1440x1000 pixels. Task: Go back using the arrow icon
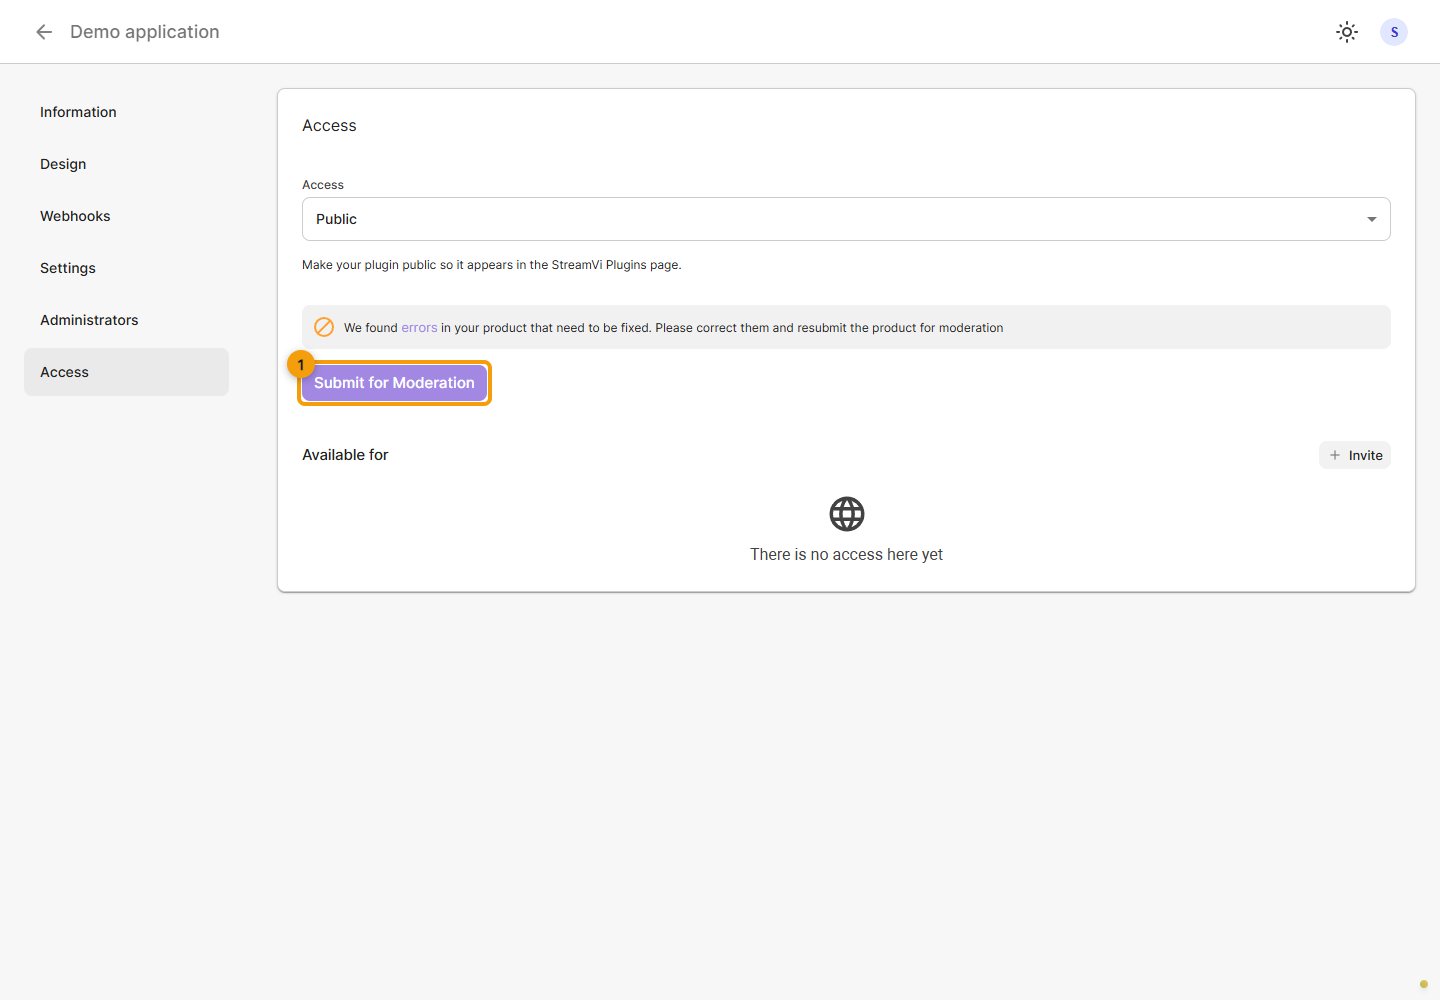click(x=44, y=32)
